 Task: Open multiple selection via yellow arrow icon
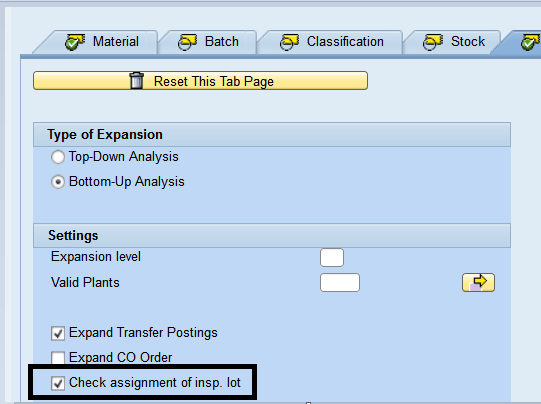click(x=478, y=283)
